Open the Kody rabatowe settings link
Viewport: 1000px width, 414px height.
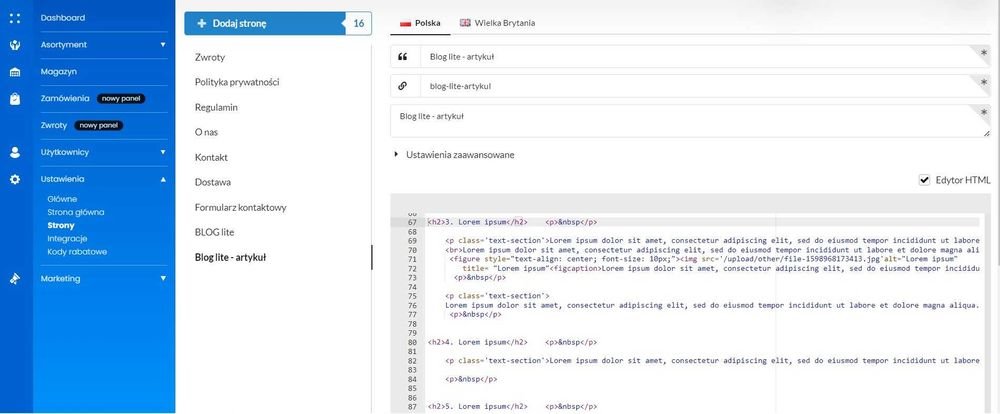[x=77, y=252]
